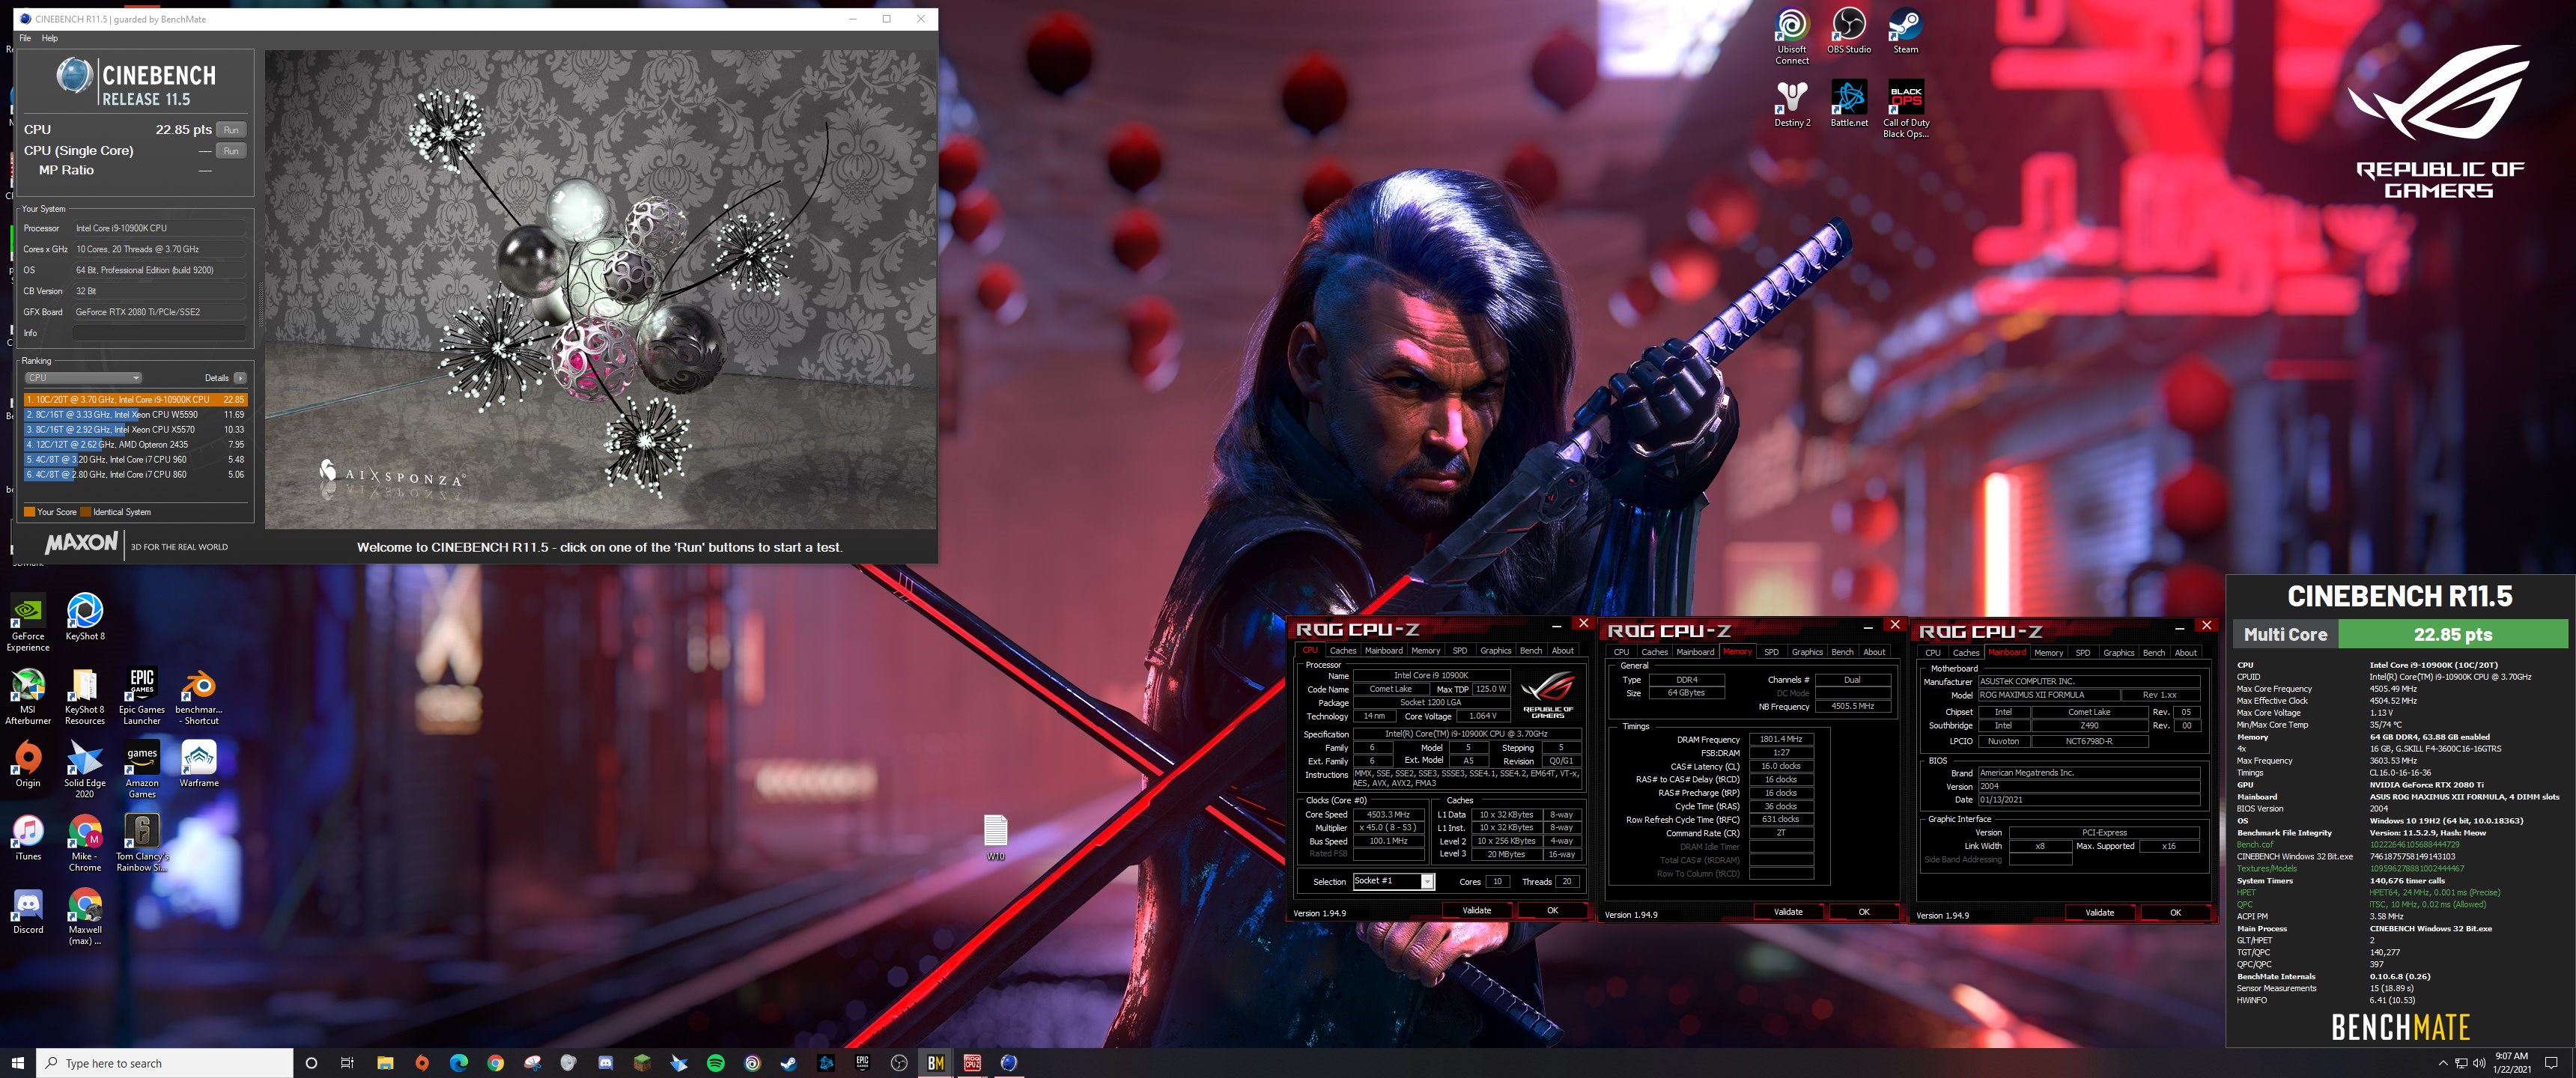Open SPD tab in CPU-Z memory window
Viewport: 2576px width, 1078px height.
coord(1771,652)
